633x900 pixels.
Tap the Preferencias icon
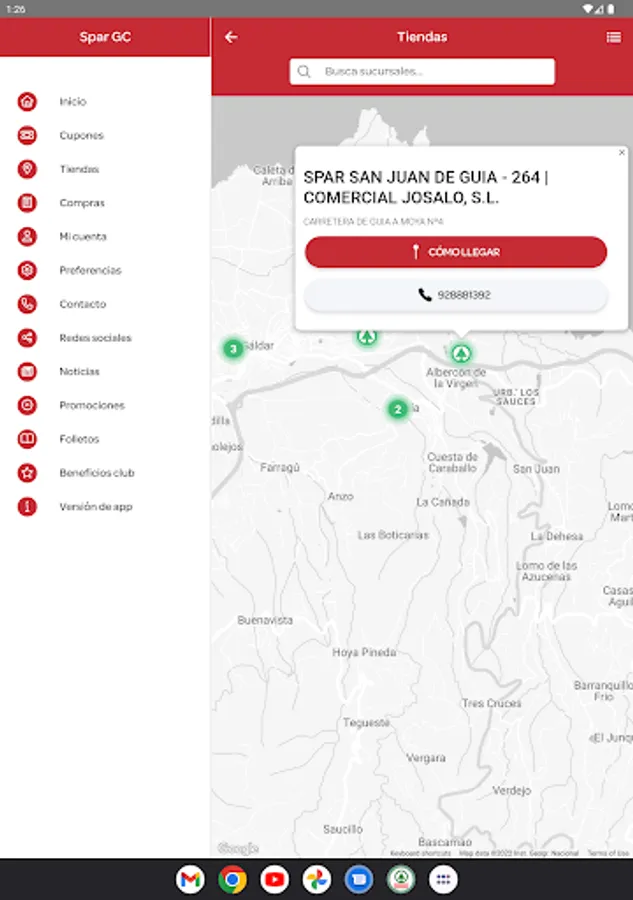[x=27, y=270]
